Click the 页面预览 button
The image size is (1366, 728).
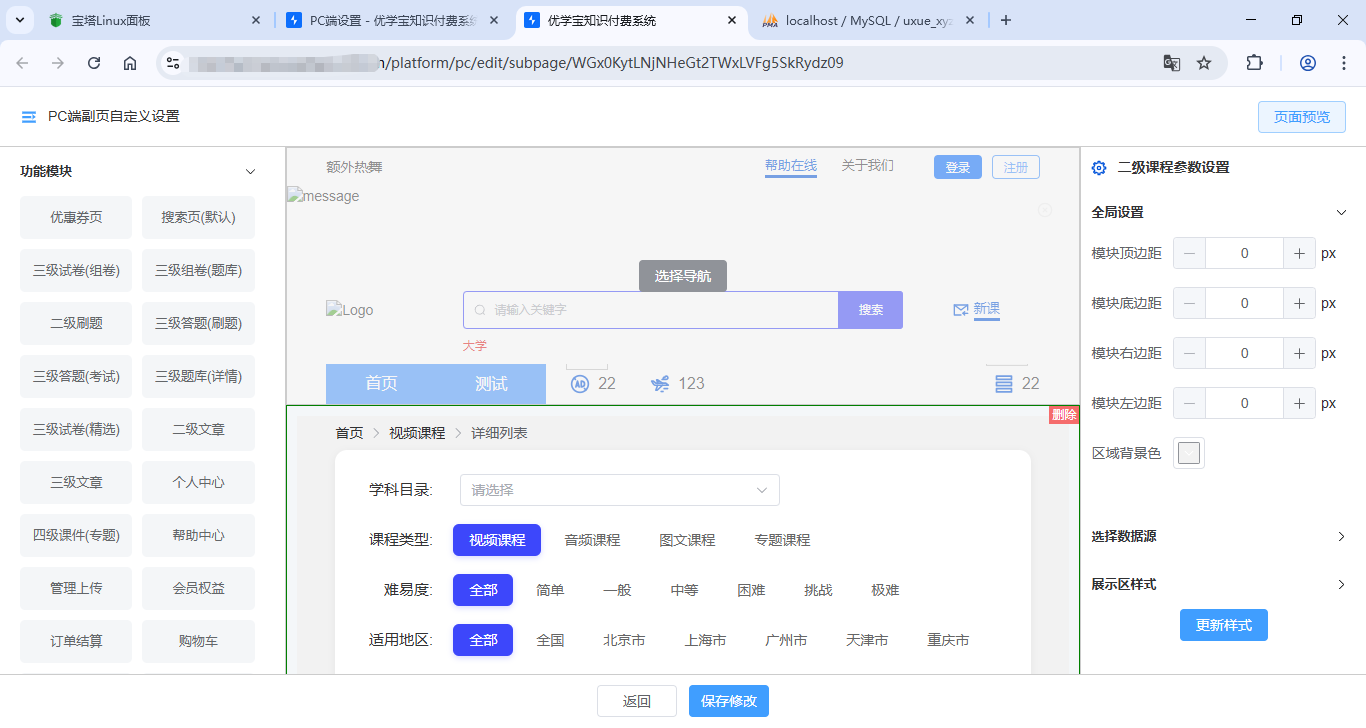1301,117
